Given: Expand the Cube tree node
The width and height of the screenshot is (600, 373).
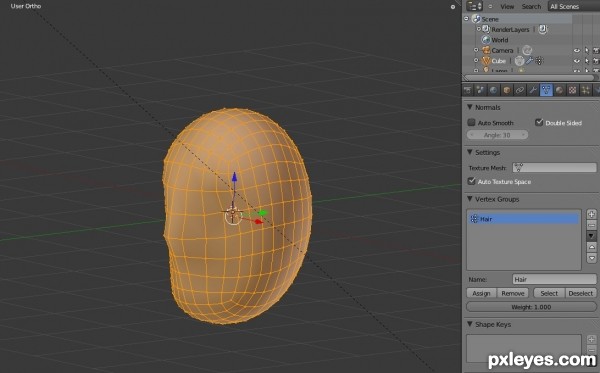Looking at the screenshot, I should (476, 60).
